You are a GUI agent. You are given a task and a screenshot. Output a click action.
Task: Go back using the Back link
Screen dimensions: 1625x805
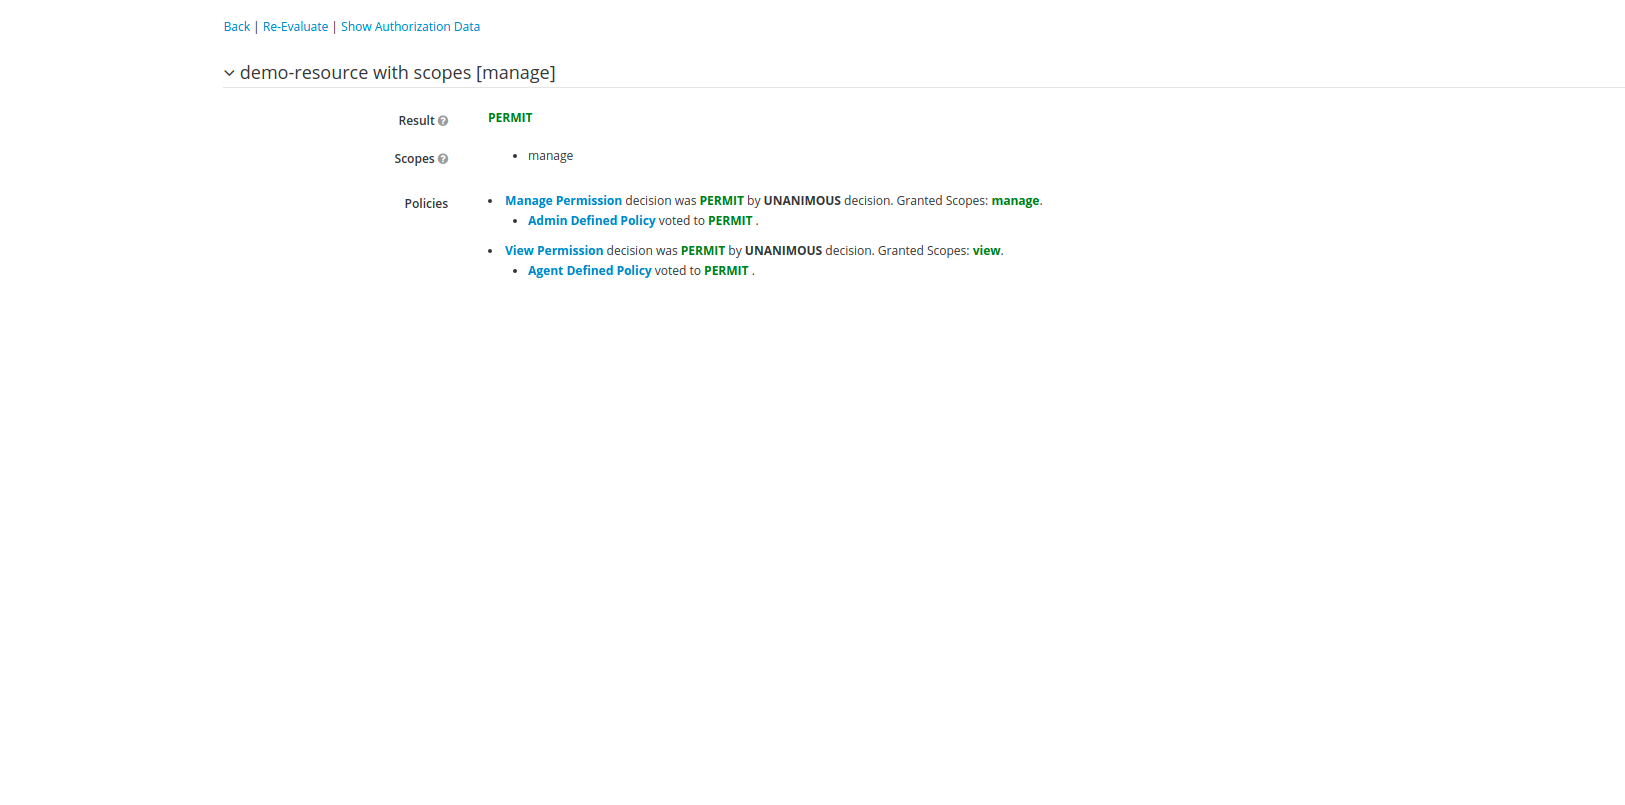237,27
